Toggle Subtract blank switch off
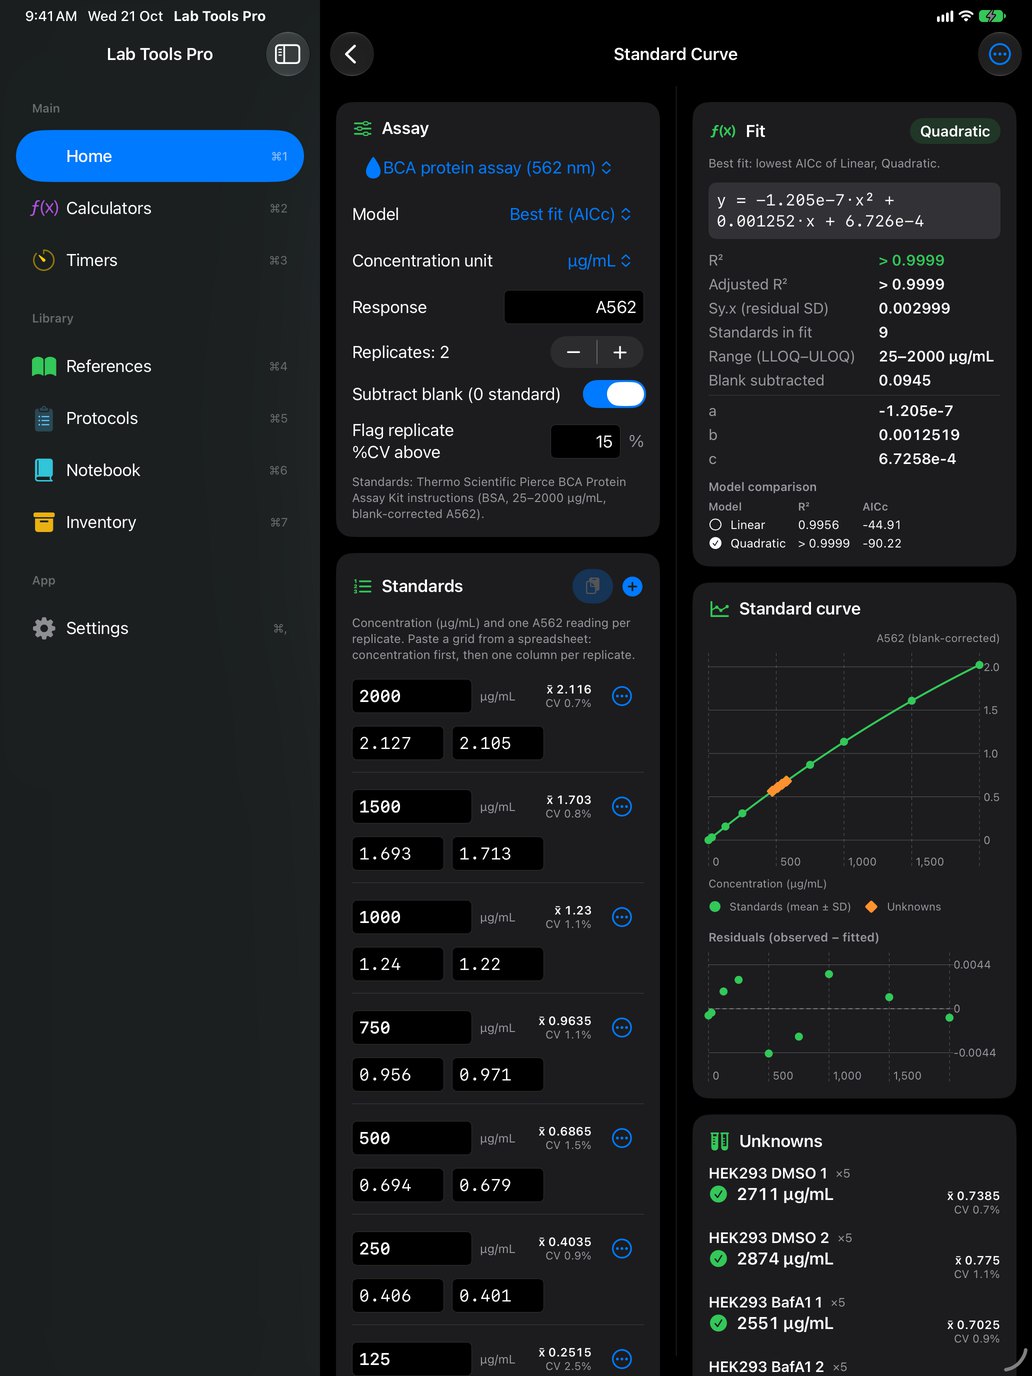The image size is (1032, 1376). pos(614,394)
